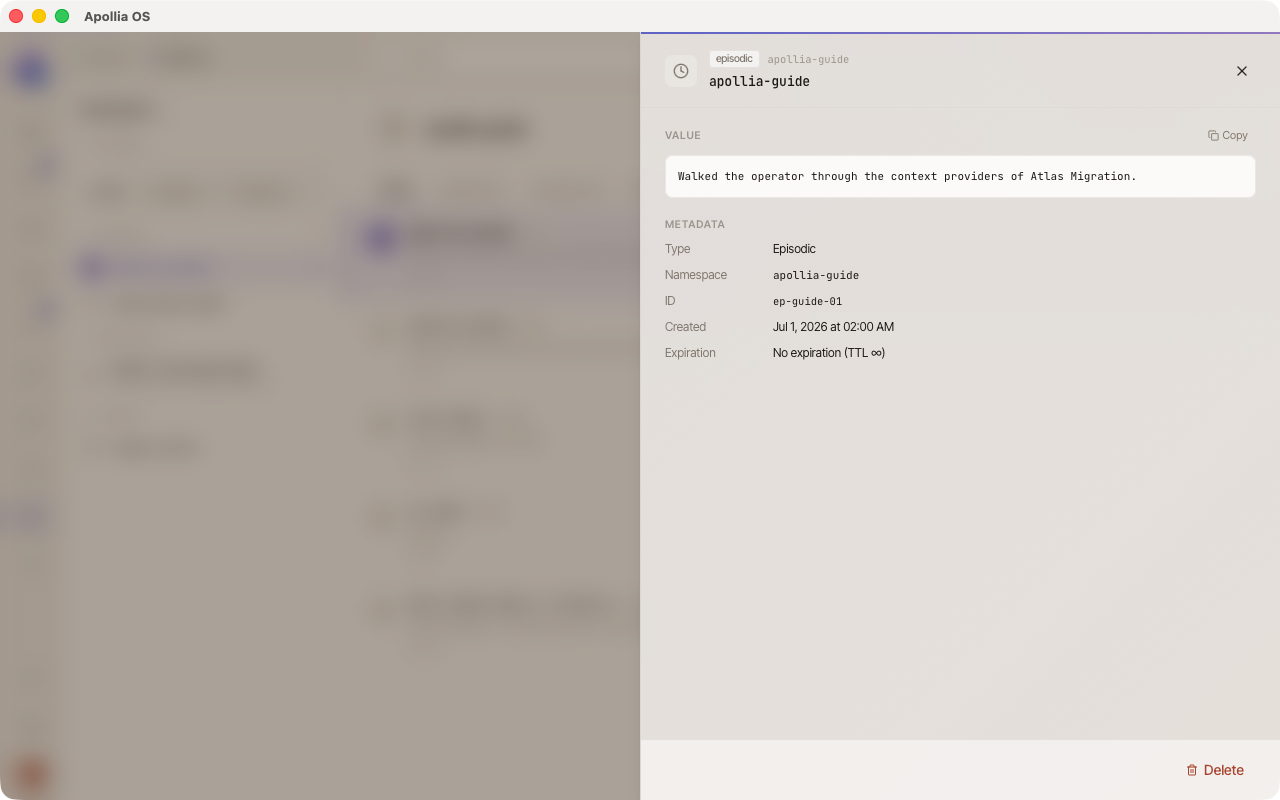This screenshot has height=800, width=1280.
Task: Click the grey apollia-guide namespace beside the badge
Action: tap(808, 60)
